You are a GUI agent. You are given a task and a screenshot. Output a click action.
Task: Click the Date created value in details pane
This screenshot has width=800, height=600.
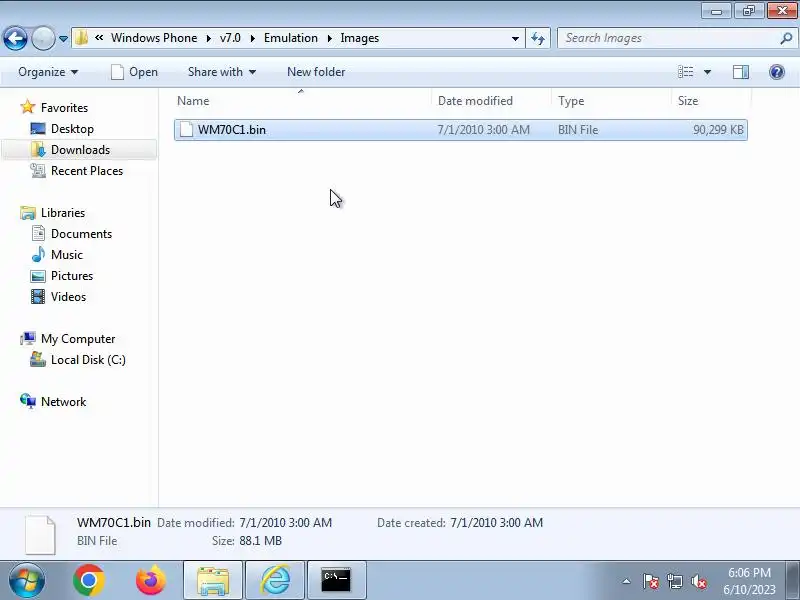496,522
